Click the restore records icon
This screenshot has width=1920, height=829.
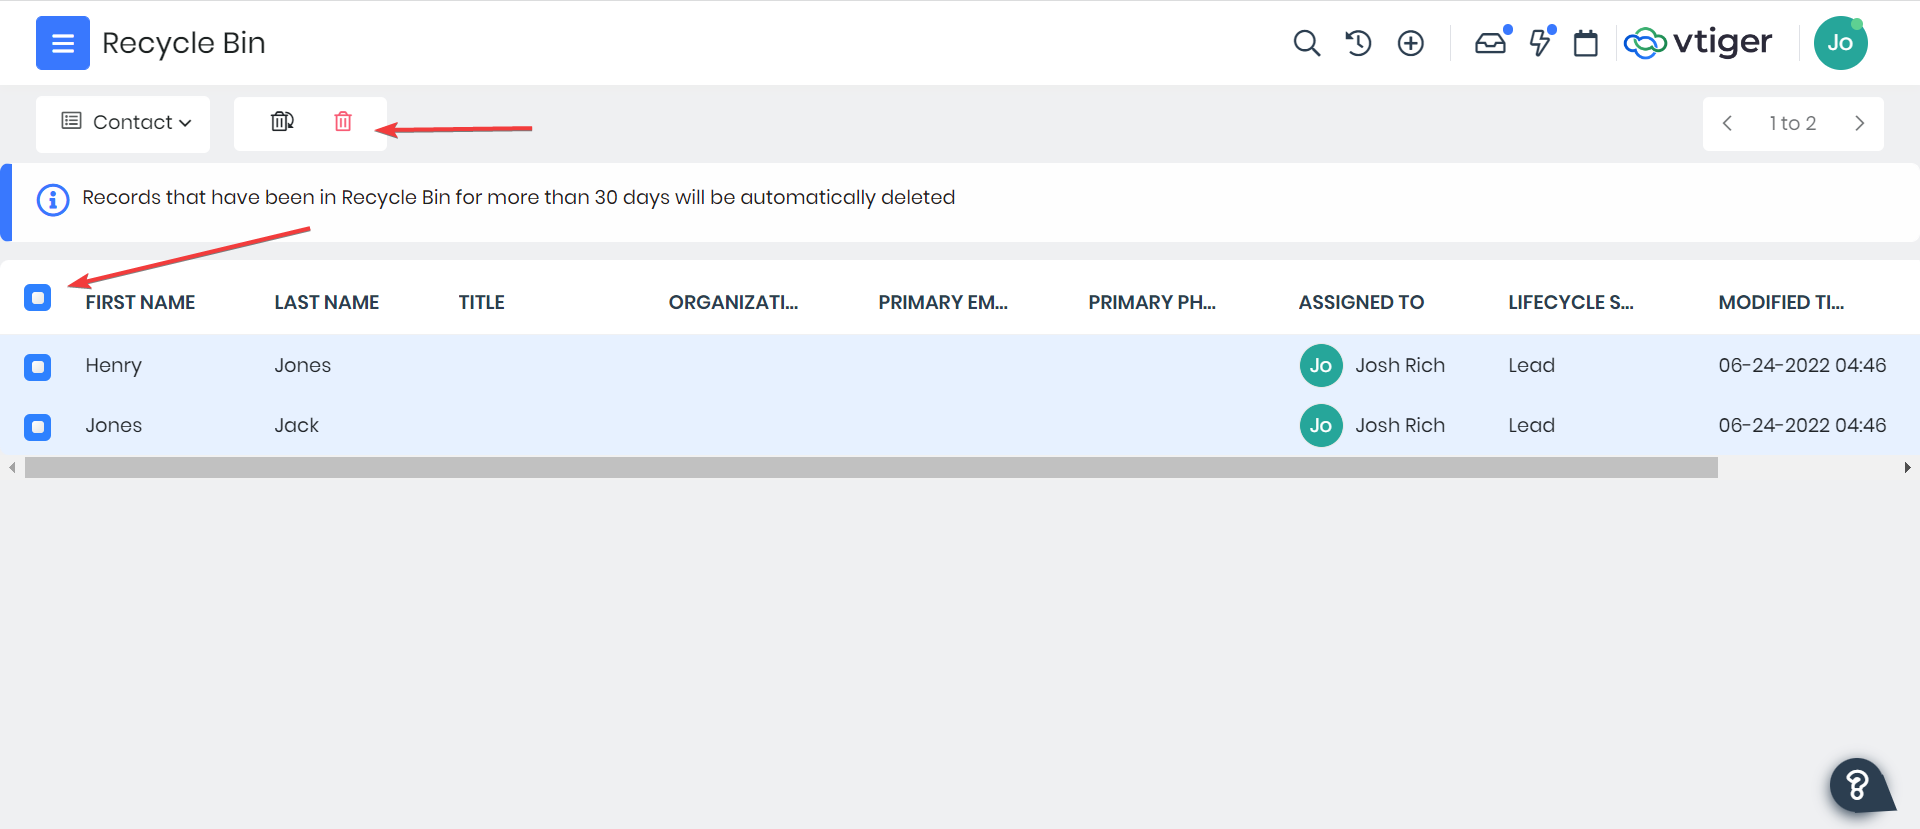click(x=282, y=122)
